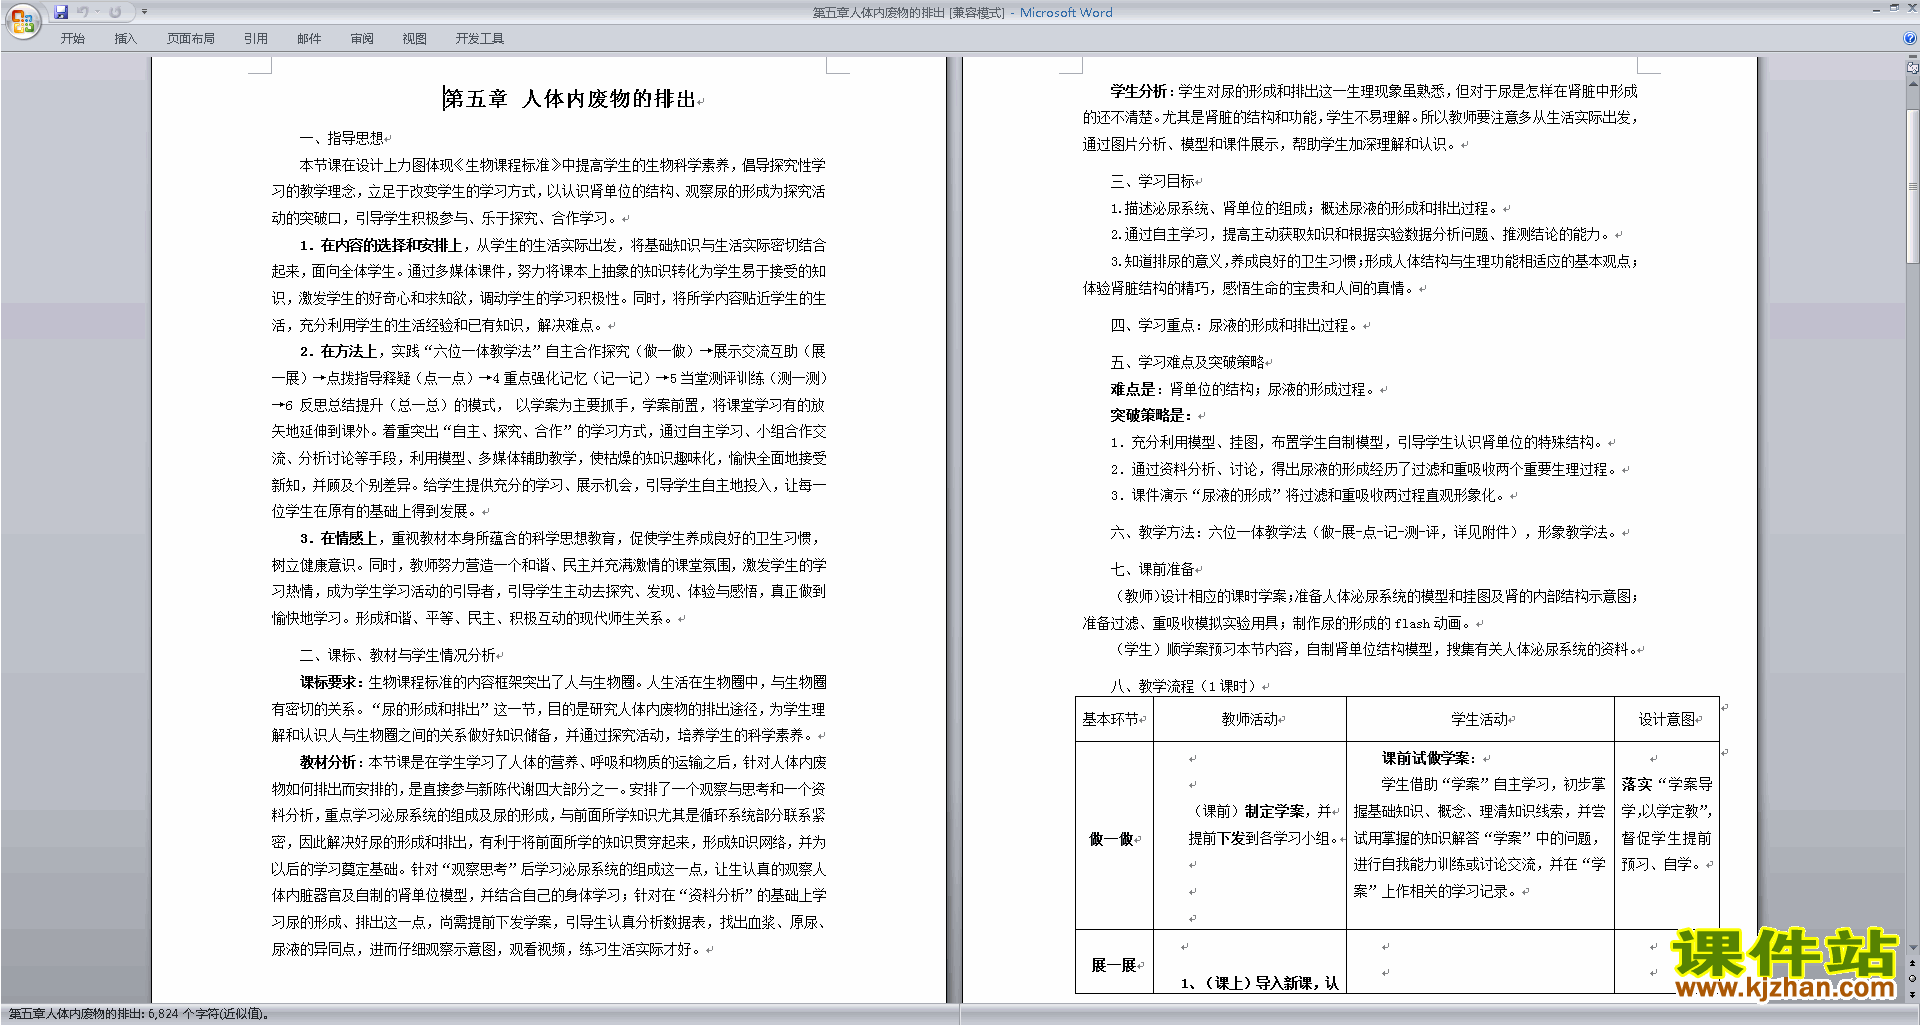
Task: Open the 插入 ribbon tab
Action: (x=126, y=39)
